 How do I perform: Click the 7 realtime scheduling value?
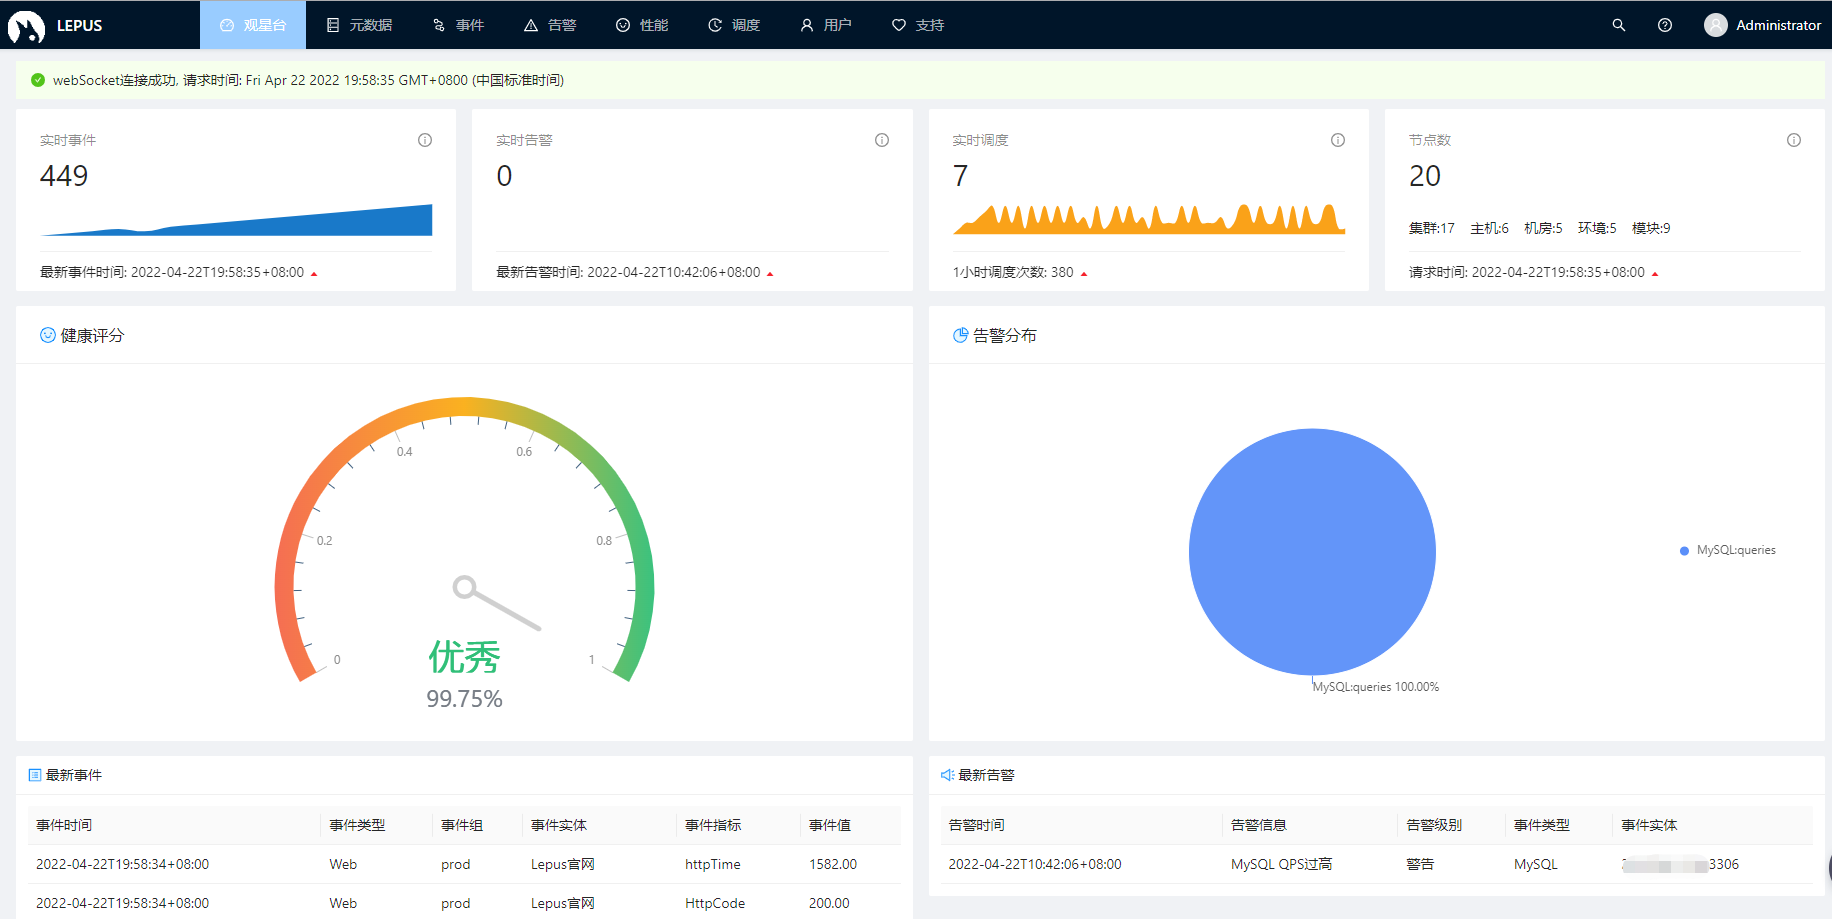[x=960, y=176]
